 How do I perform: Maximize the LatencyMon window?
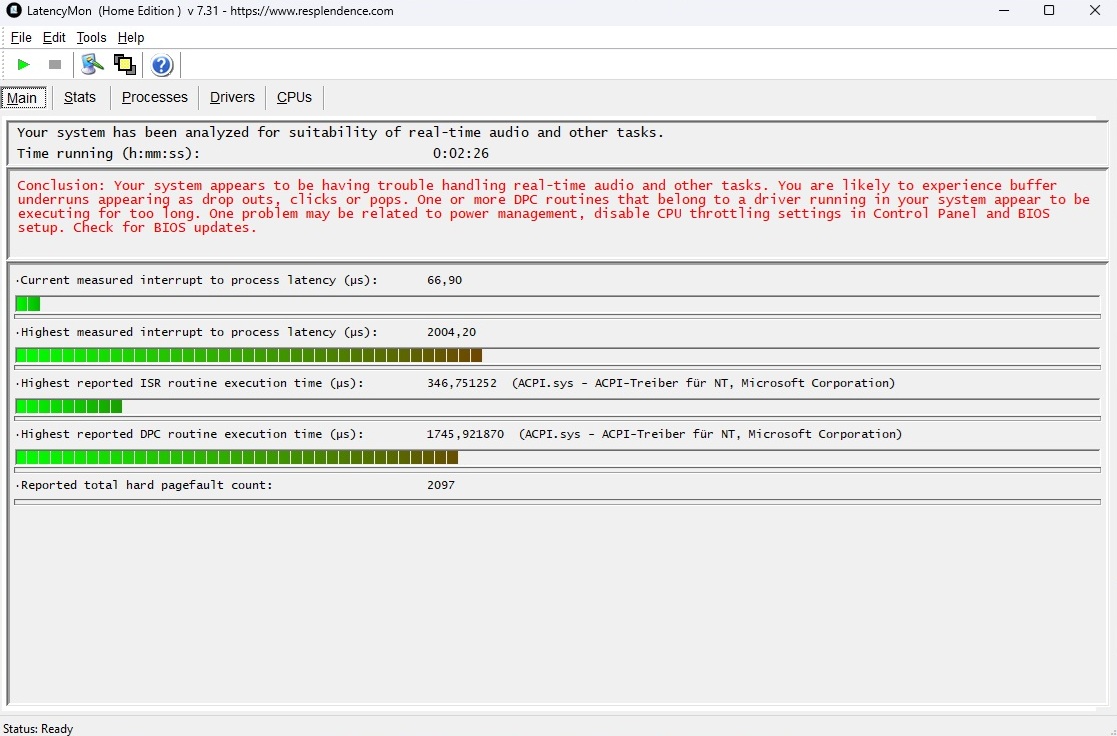pos(1049,11)
